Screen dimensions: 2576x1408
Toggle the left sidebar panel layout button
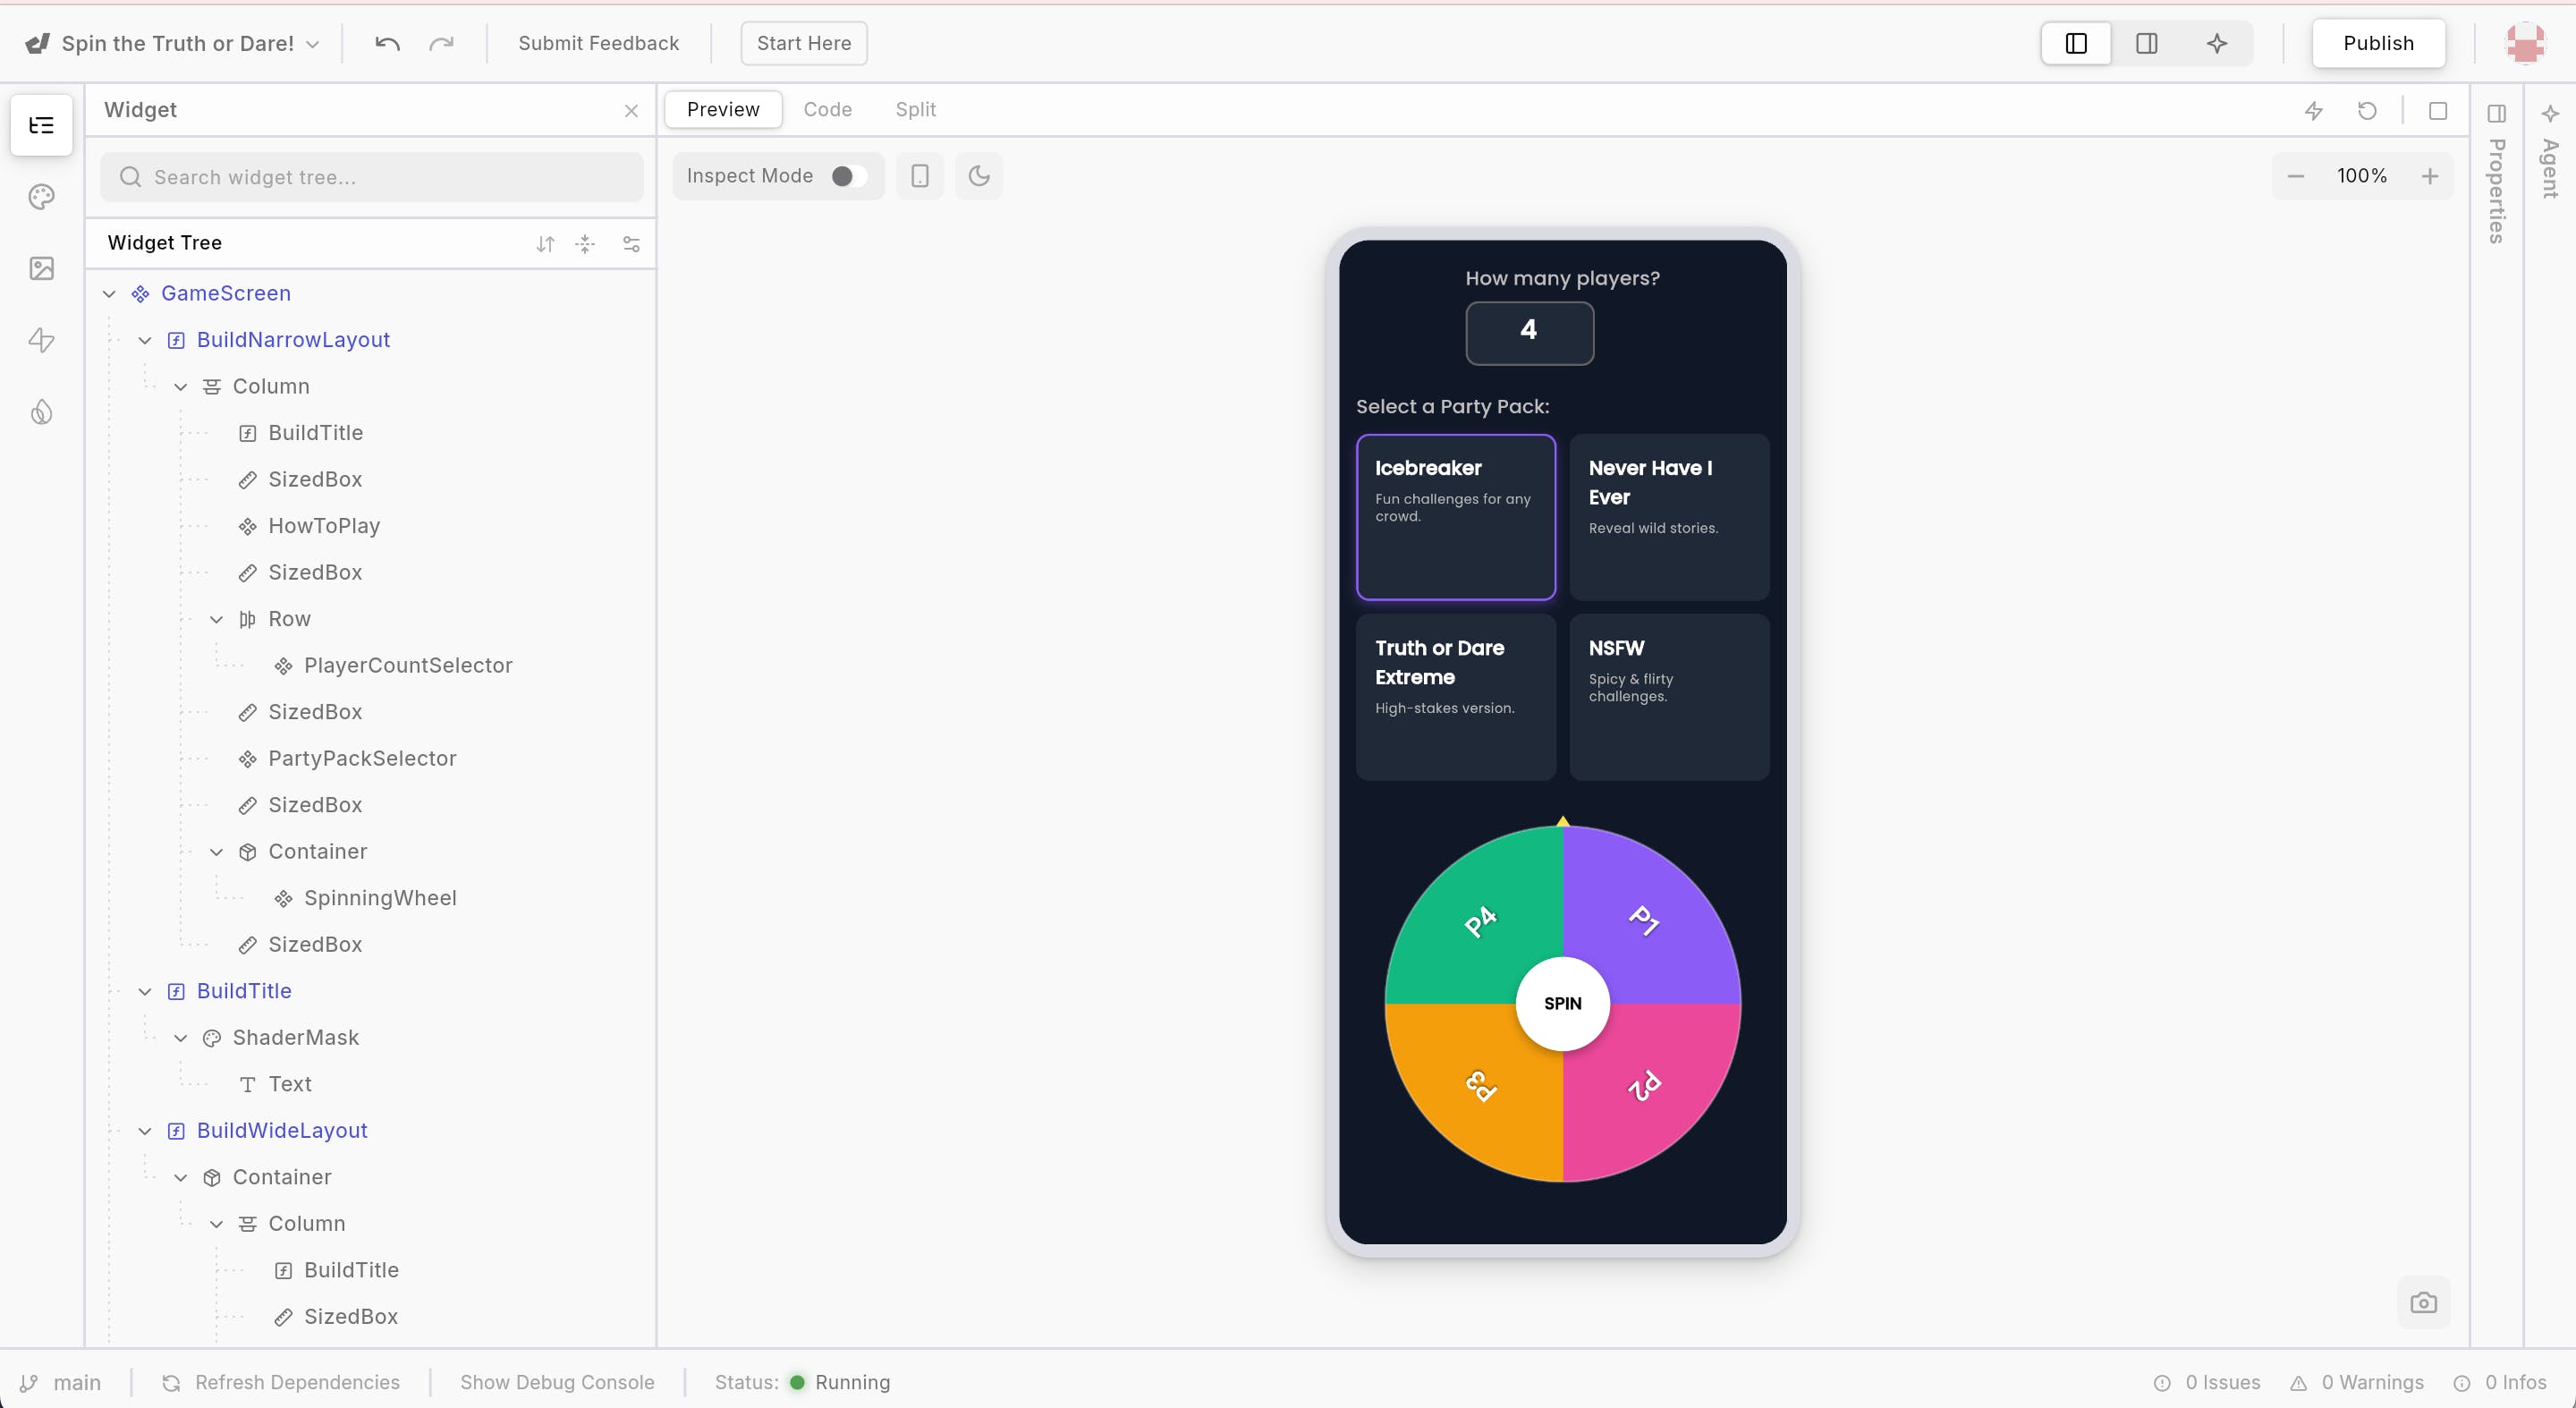(x=2076, y=43)
